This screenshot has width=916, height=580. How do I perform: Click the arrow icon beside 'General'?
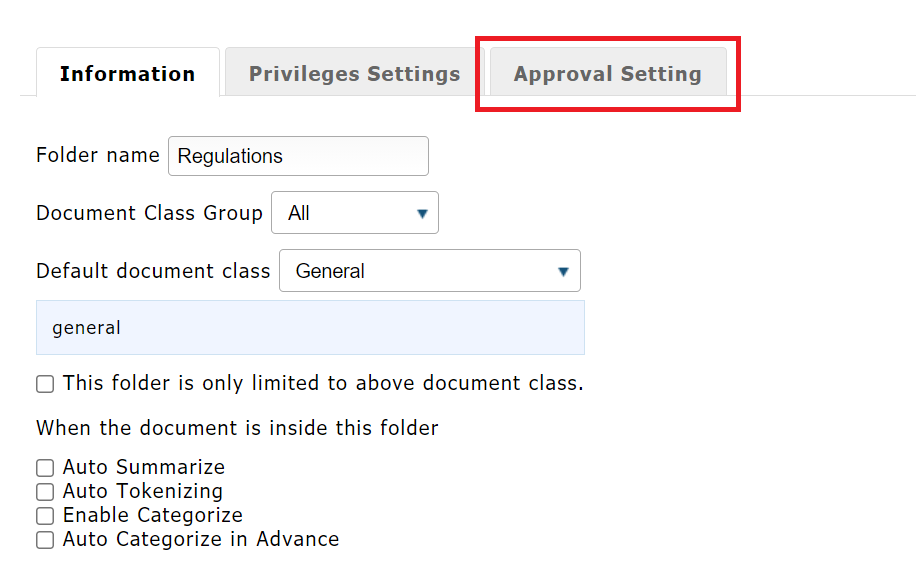pos(564,271)
